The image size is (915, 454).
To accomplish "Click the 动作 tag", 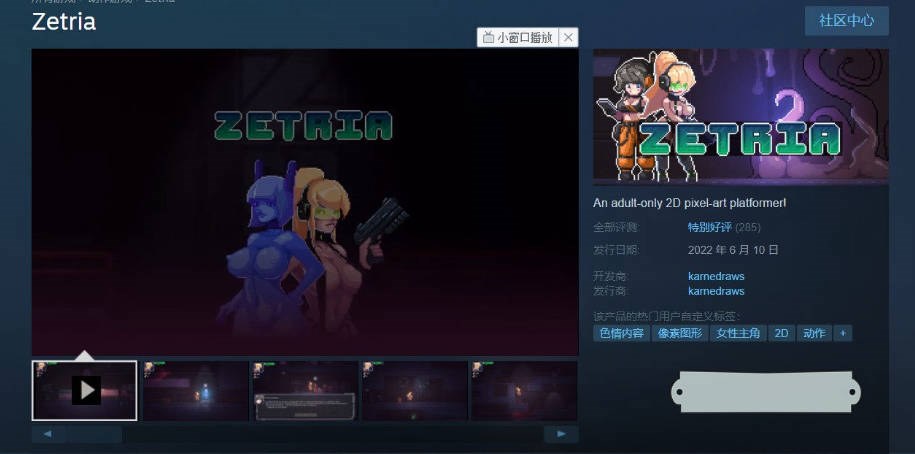I will click(814, 333).
